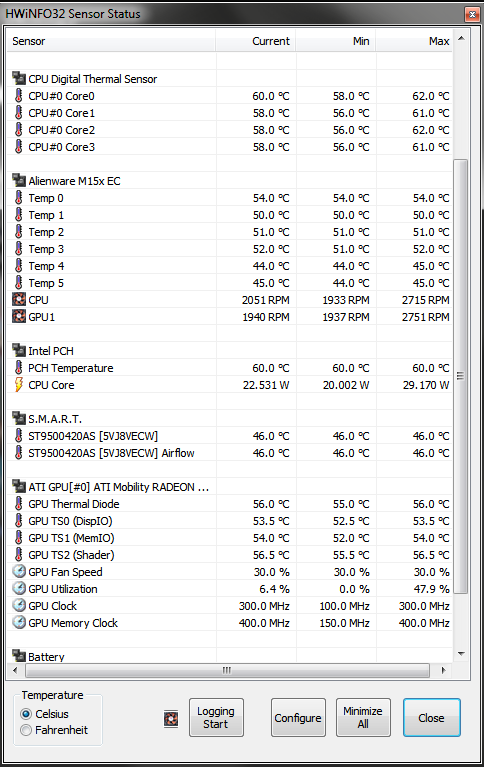Click the thermometer icon beside CPU#0 Core2

tap(19, 130)
